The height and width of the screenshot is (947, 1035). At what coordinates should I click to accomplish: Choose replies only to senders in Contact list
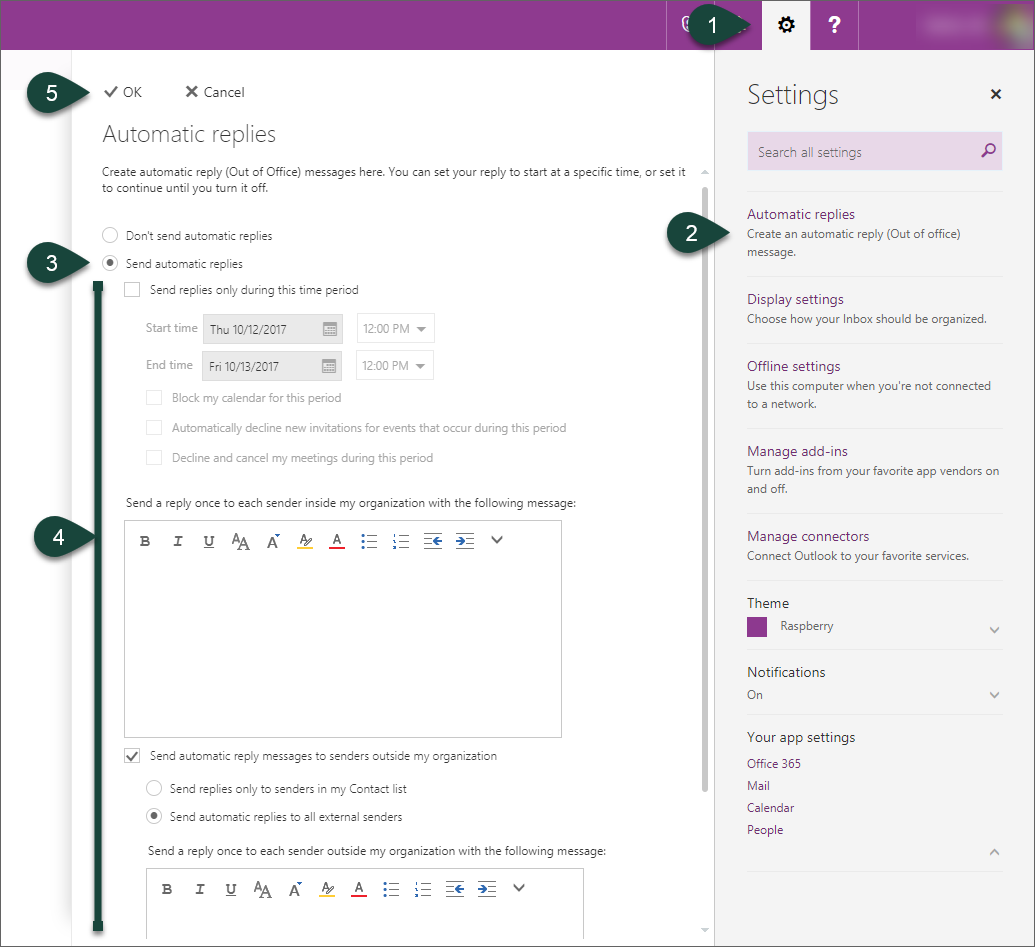(154, 788)
